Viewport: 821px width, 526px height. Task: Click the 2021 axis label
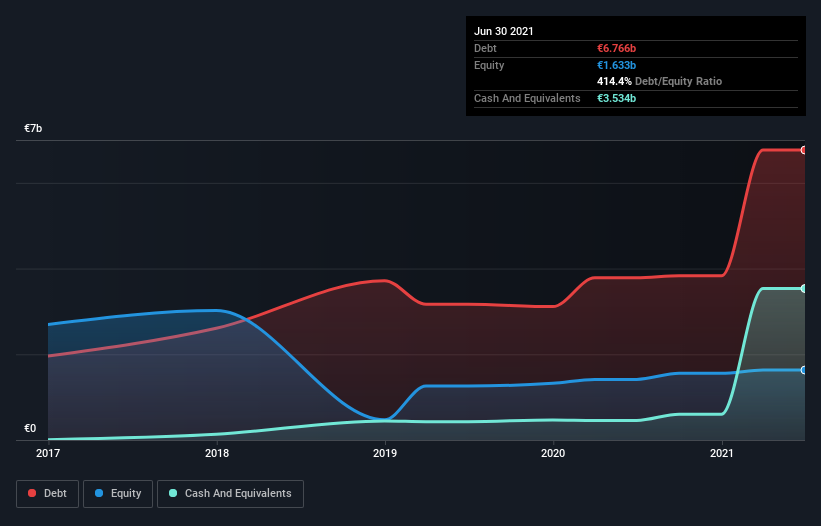pyautogui.click(x=722, y=453)
